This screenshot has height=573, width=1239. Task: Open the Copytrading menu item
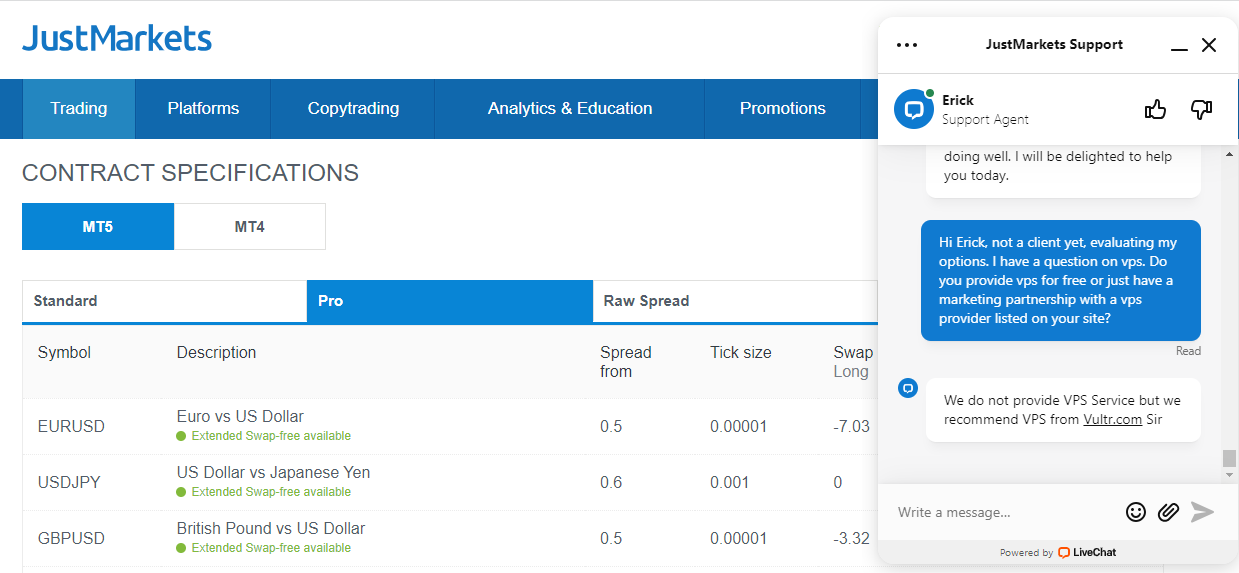point(353,109)
